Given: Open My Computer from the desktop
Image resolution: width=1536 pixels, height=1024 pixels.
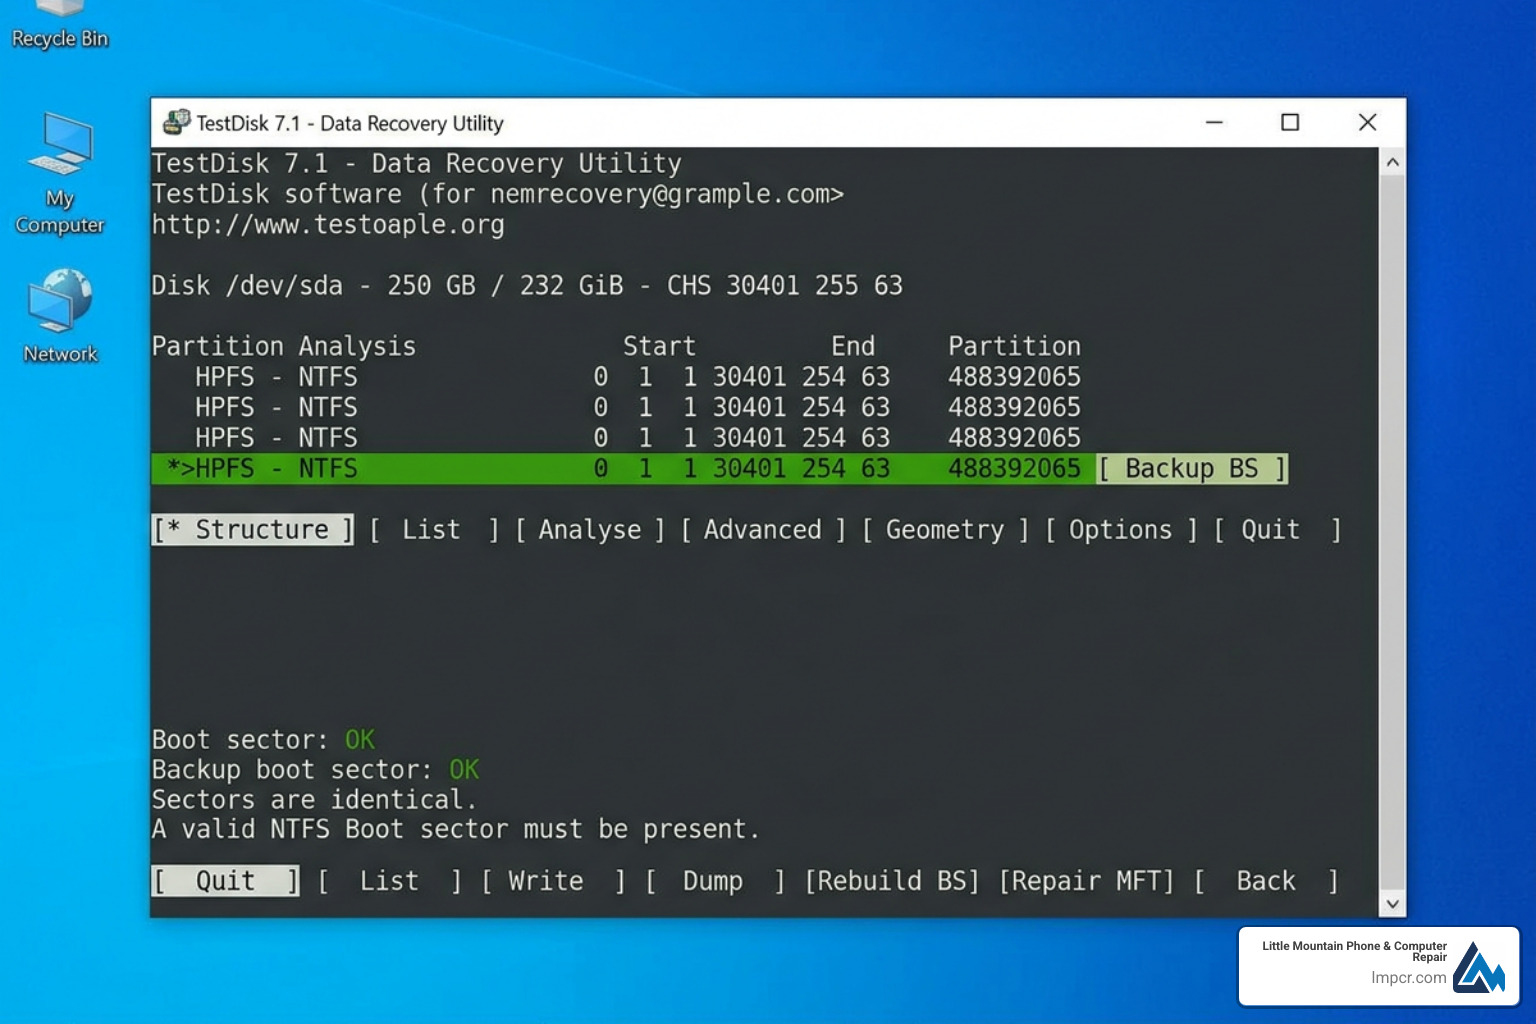Looking at the screenshot, I should (59, 160).
